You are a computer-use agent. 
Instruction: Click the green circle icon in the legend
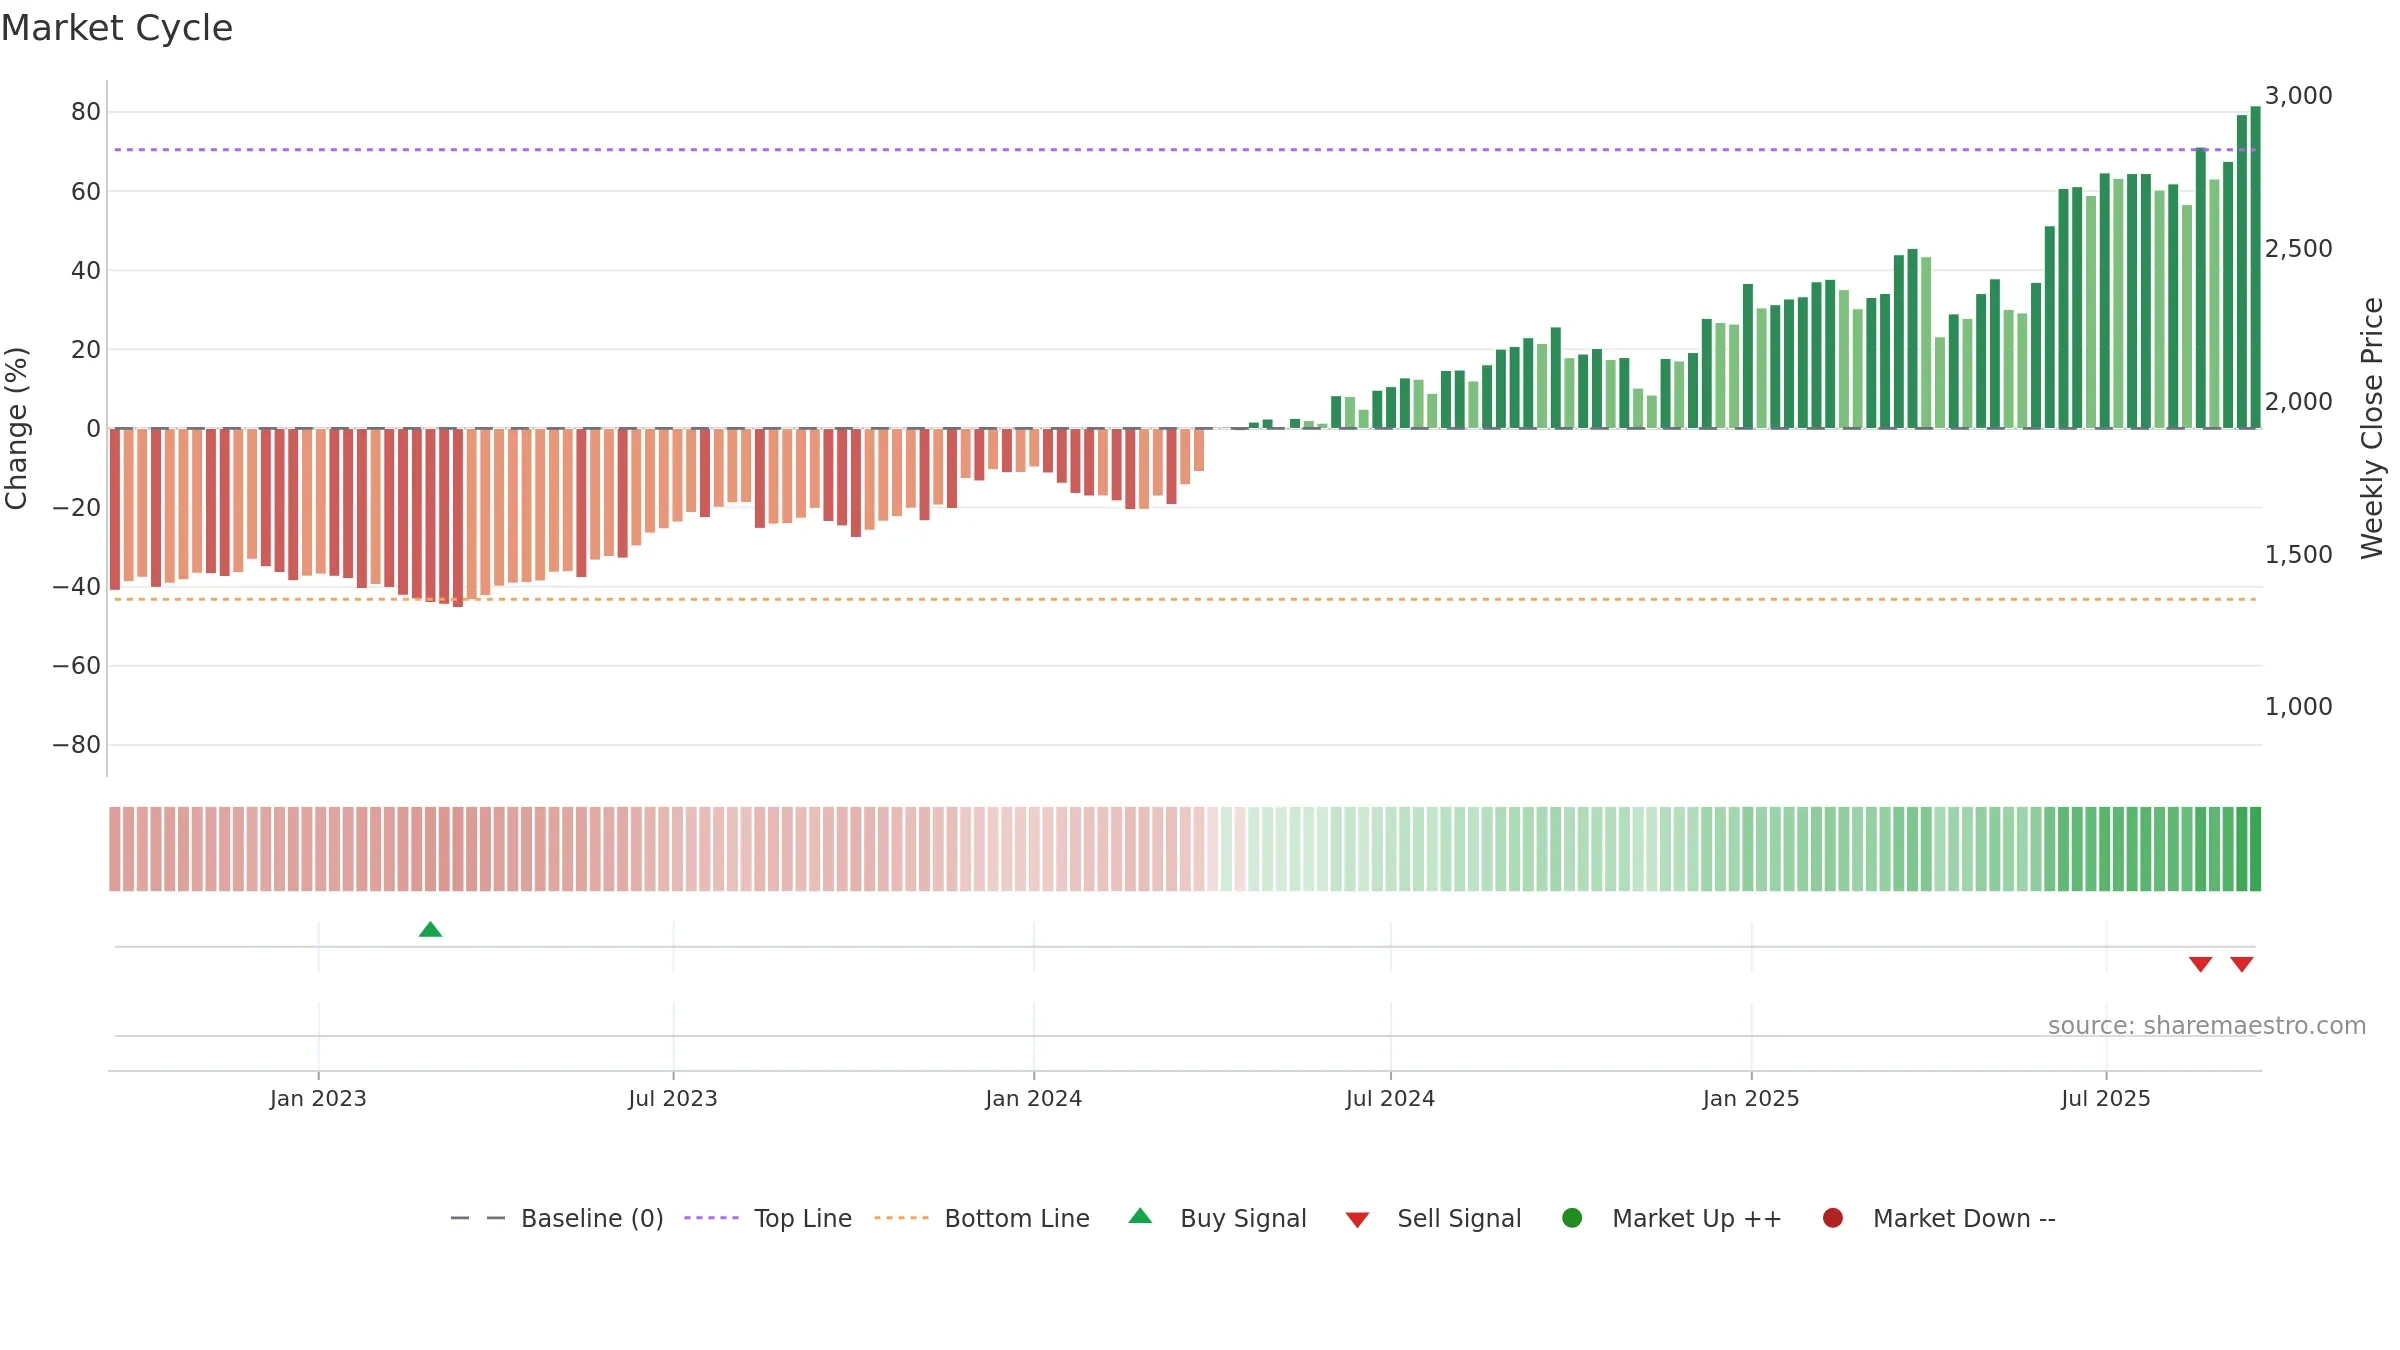(x=1572, y=1218)
